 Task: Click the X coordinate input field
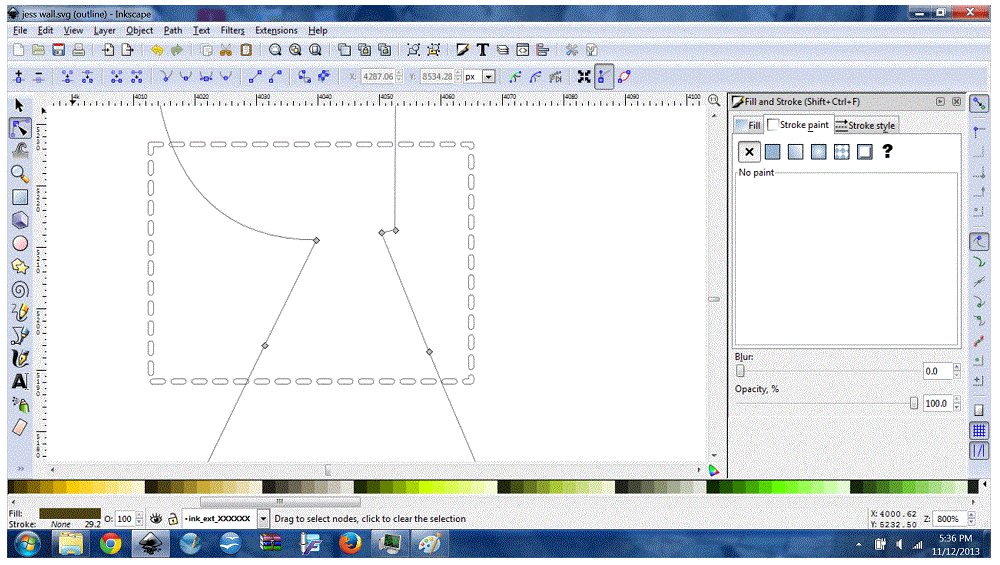pos(378,77)
